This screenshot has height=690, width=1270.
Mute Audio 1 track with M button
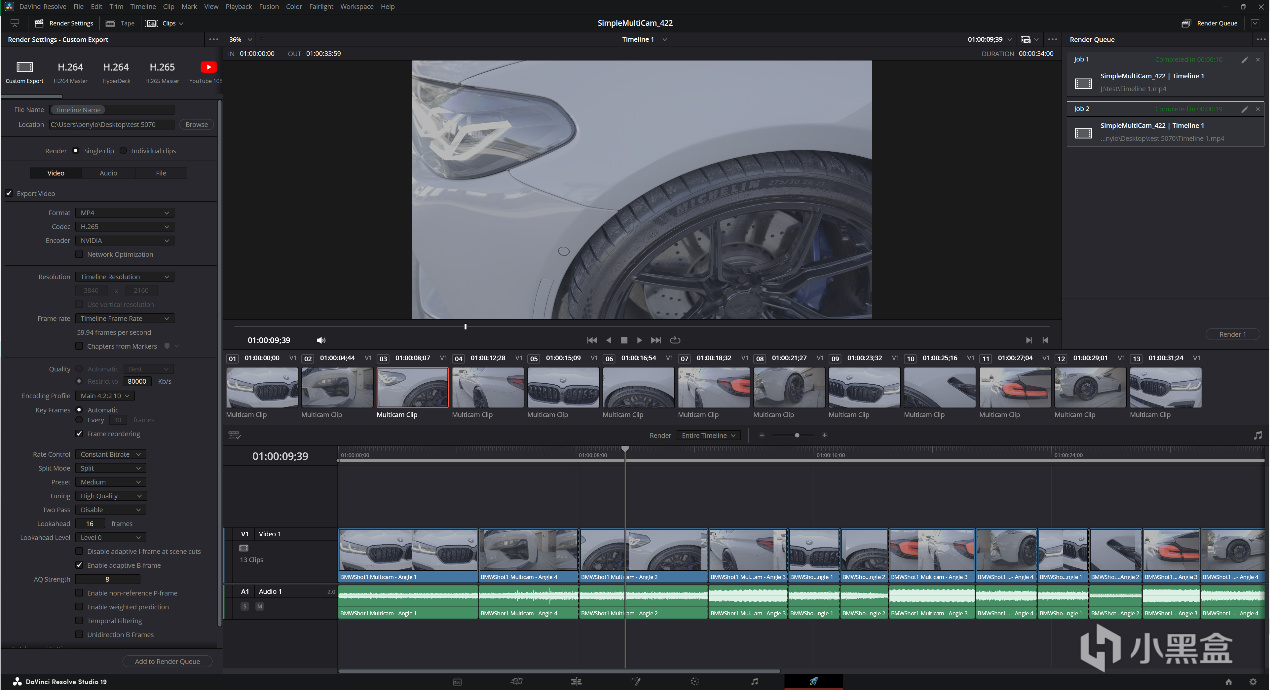[x=259, y=606]
